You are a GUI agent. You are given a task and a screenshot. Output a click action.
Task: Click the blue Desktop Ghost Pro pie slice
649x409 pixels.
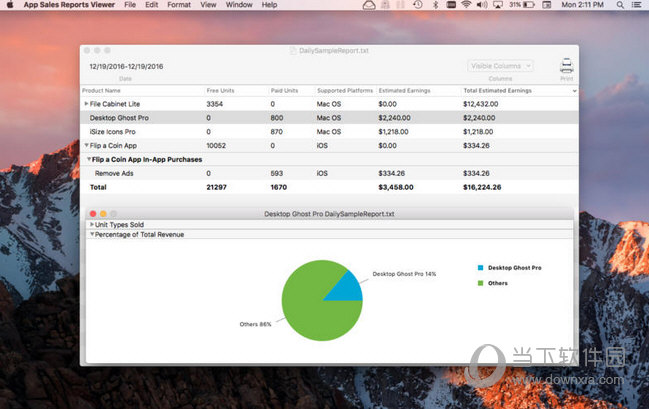pos(349,289)
